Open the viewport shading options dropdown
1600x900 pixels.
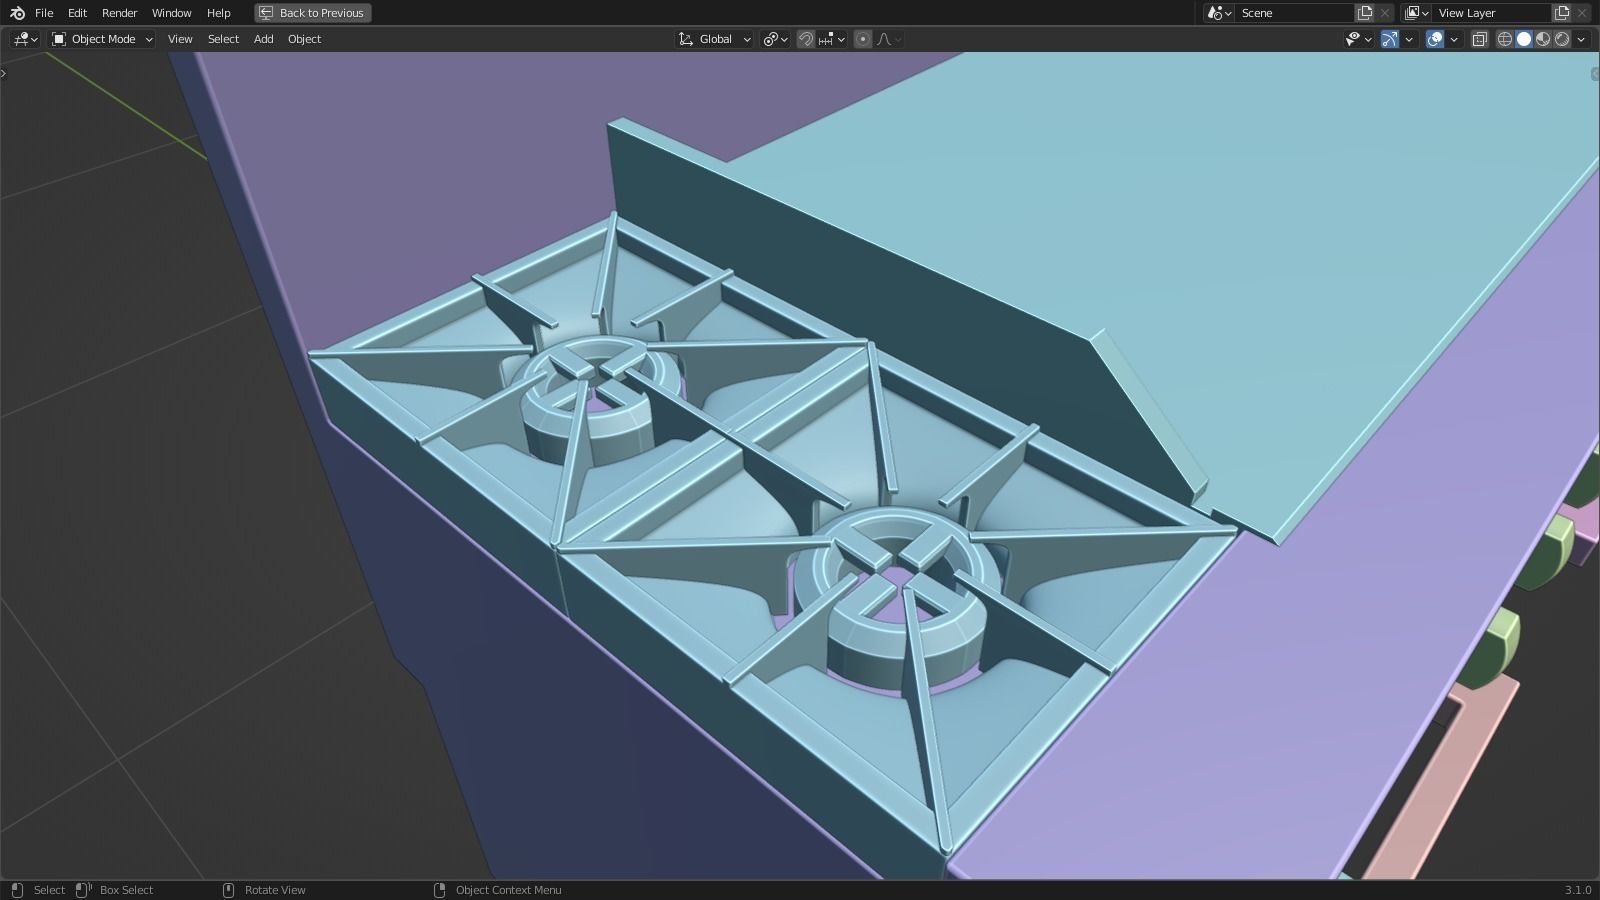tap(1581, 39)
